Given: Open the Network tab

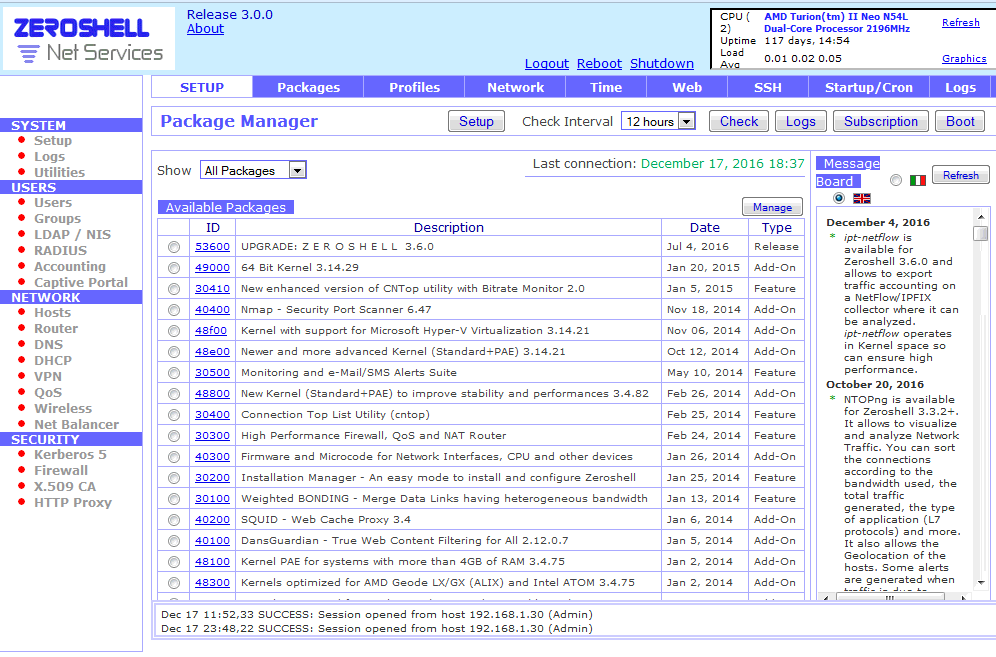Looking at the screenshot, I should click(515, 87).
